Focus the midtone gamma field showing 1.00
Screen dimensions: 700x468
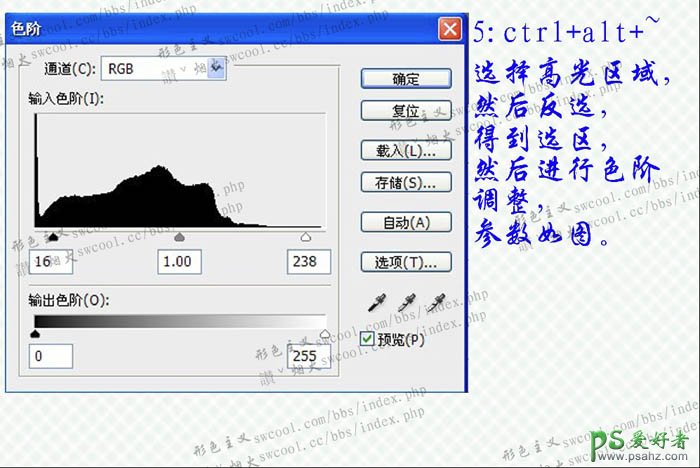[x=180, y=262]
